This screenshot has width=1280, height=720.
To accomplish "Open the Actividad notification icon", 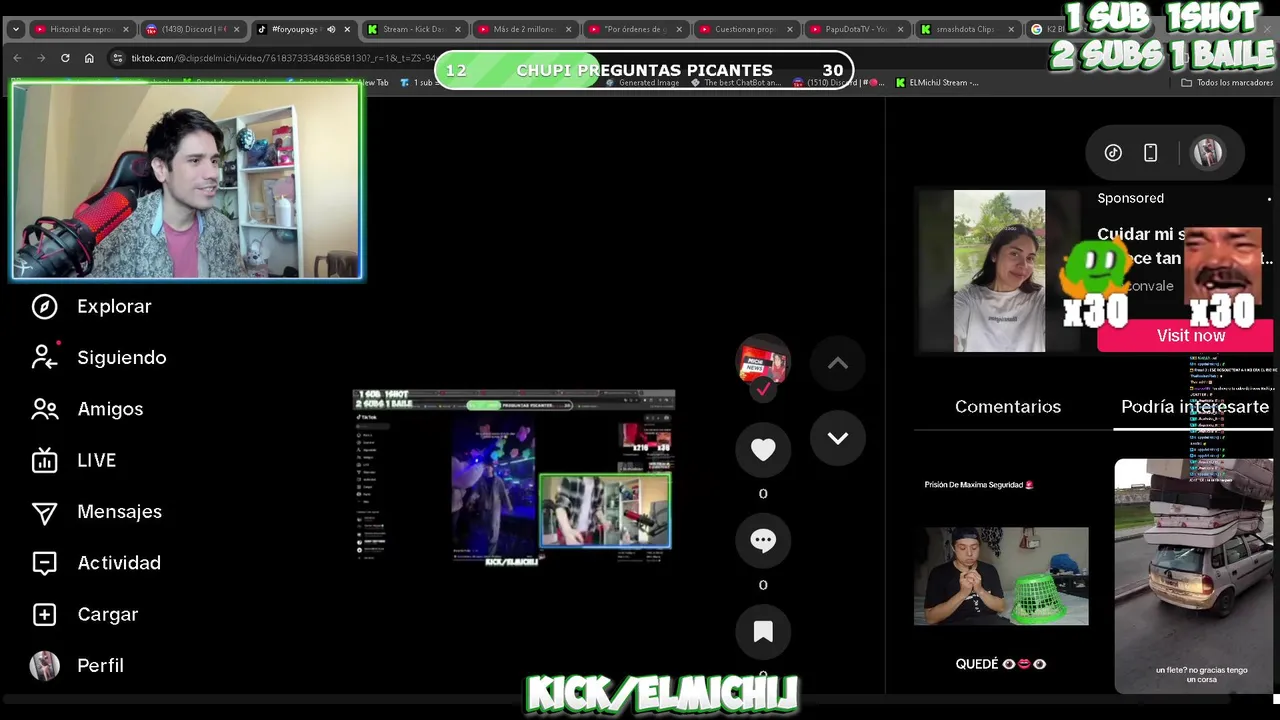I will point(44,563).
